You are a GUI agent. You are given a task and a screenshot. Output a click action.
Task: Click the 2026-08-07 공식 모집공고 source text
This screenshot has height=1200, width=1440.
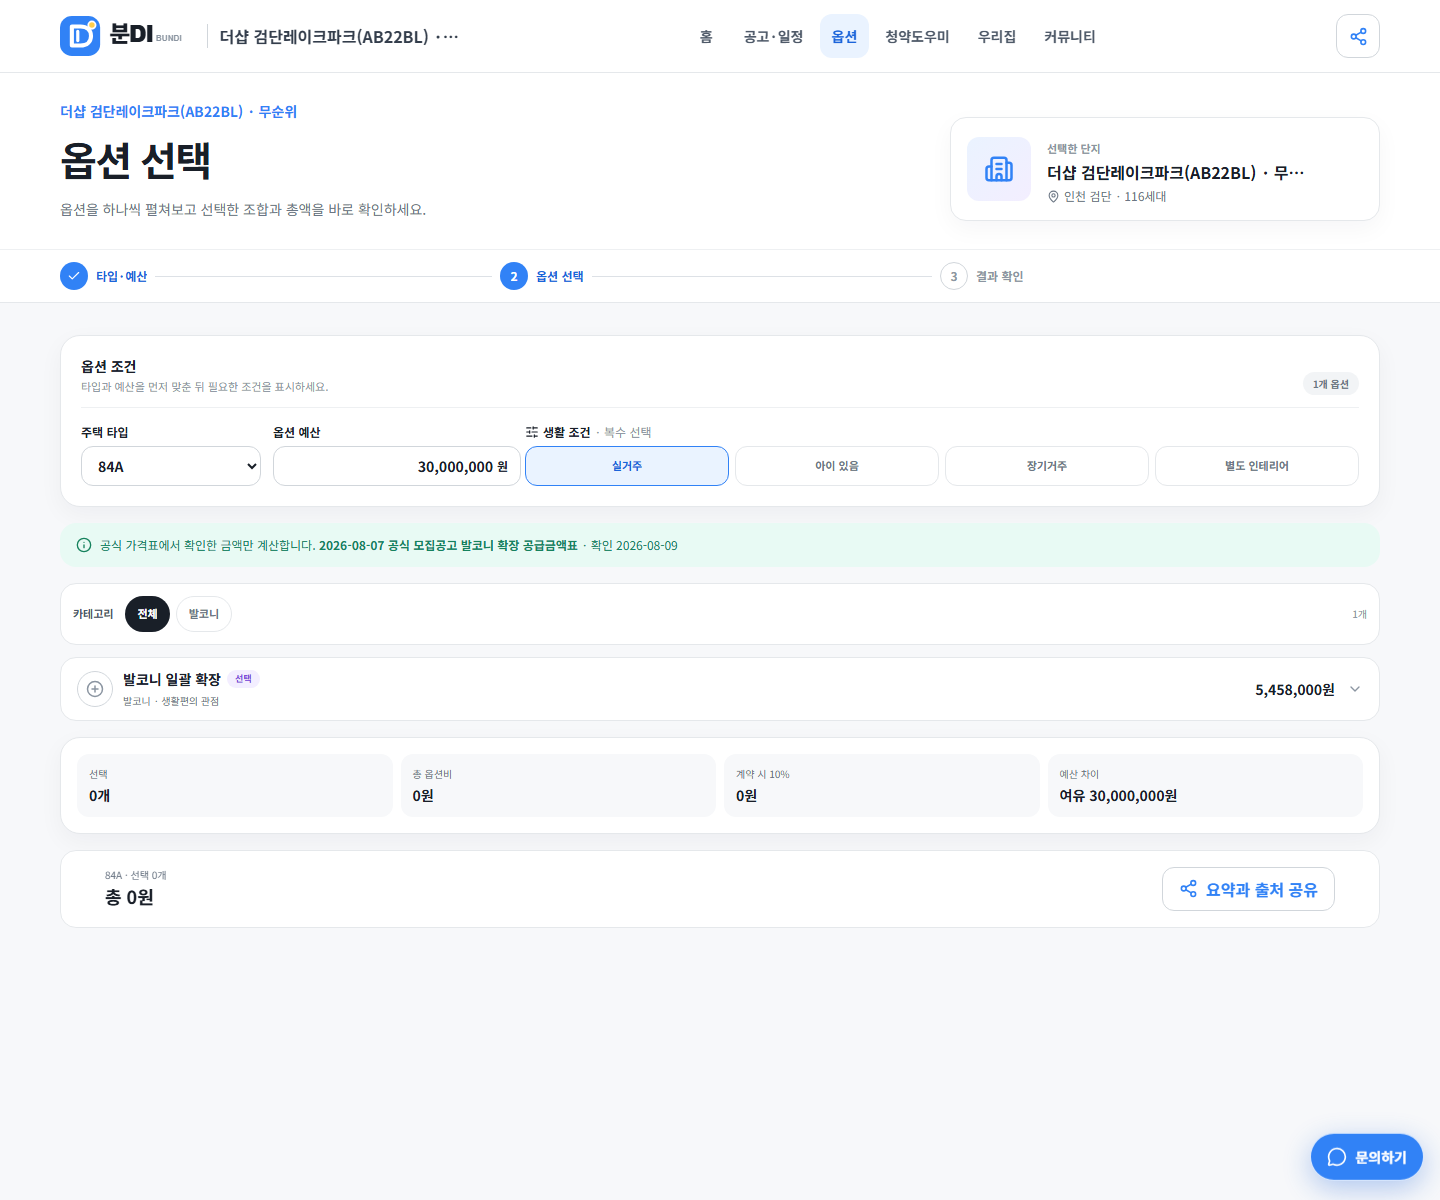[x=448, y=546]
